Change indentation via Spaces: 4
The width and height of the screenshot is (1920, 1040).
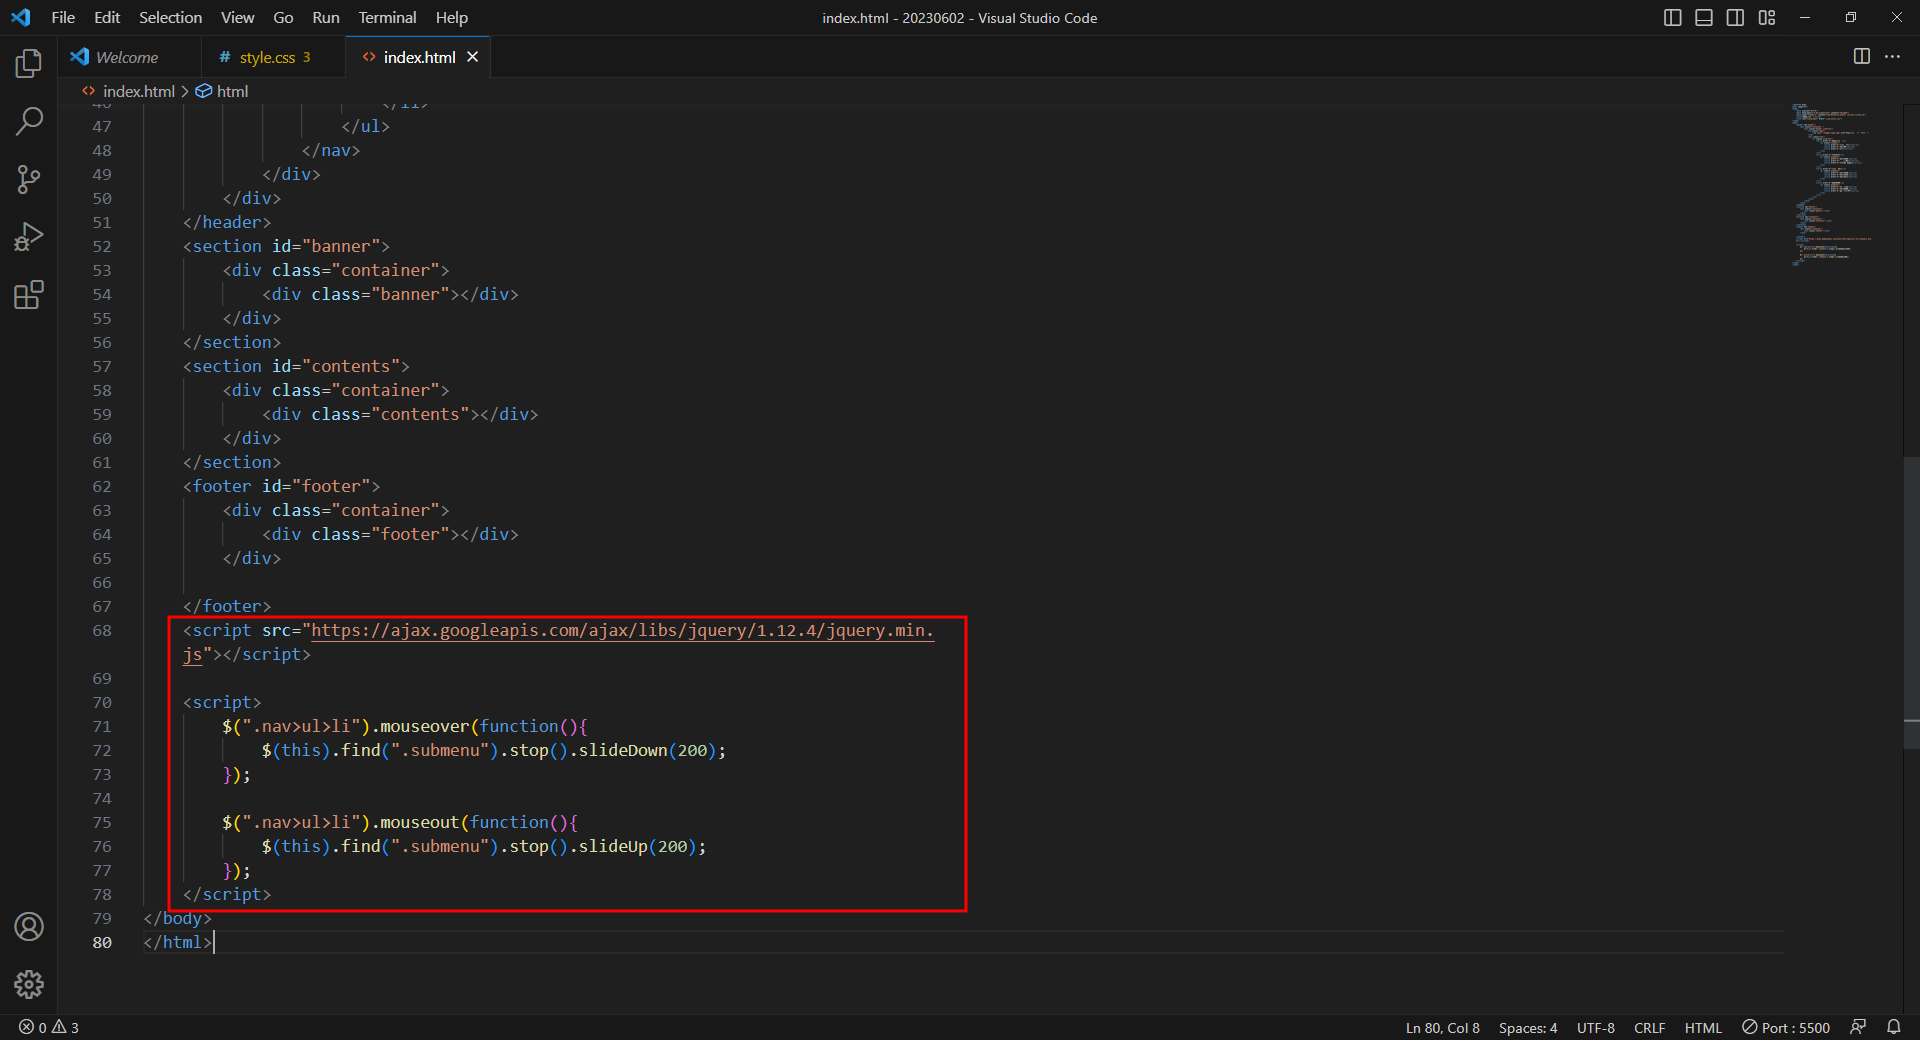1528,1027
